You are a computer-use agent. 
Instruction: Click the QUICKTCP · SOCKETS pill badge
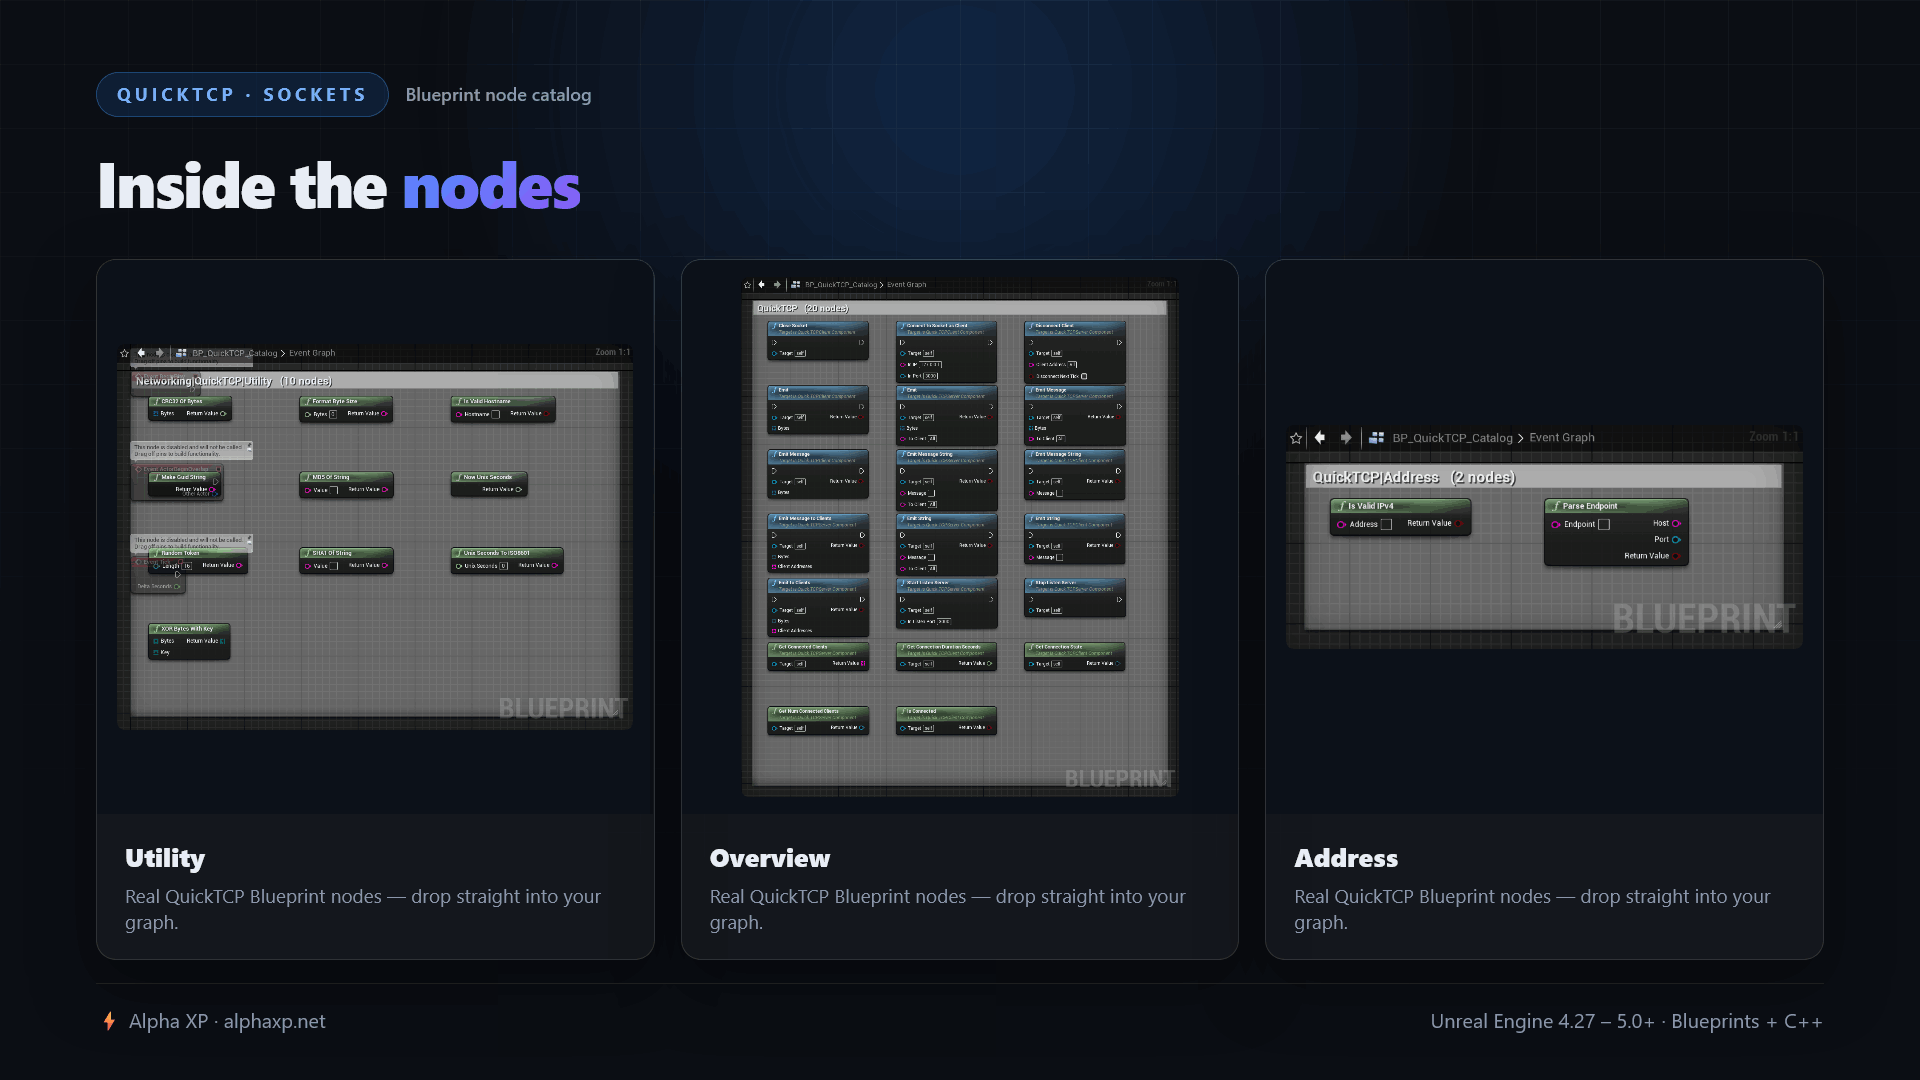click(x=242, y=94)
